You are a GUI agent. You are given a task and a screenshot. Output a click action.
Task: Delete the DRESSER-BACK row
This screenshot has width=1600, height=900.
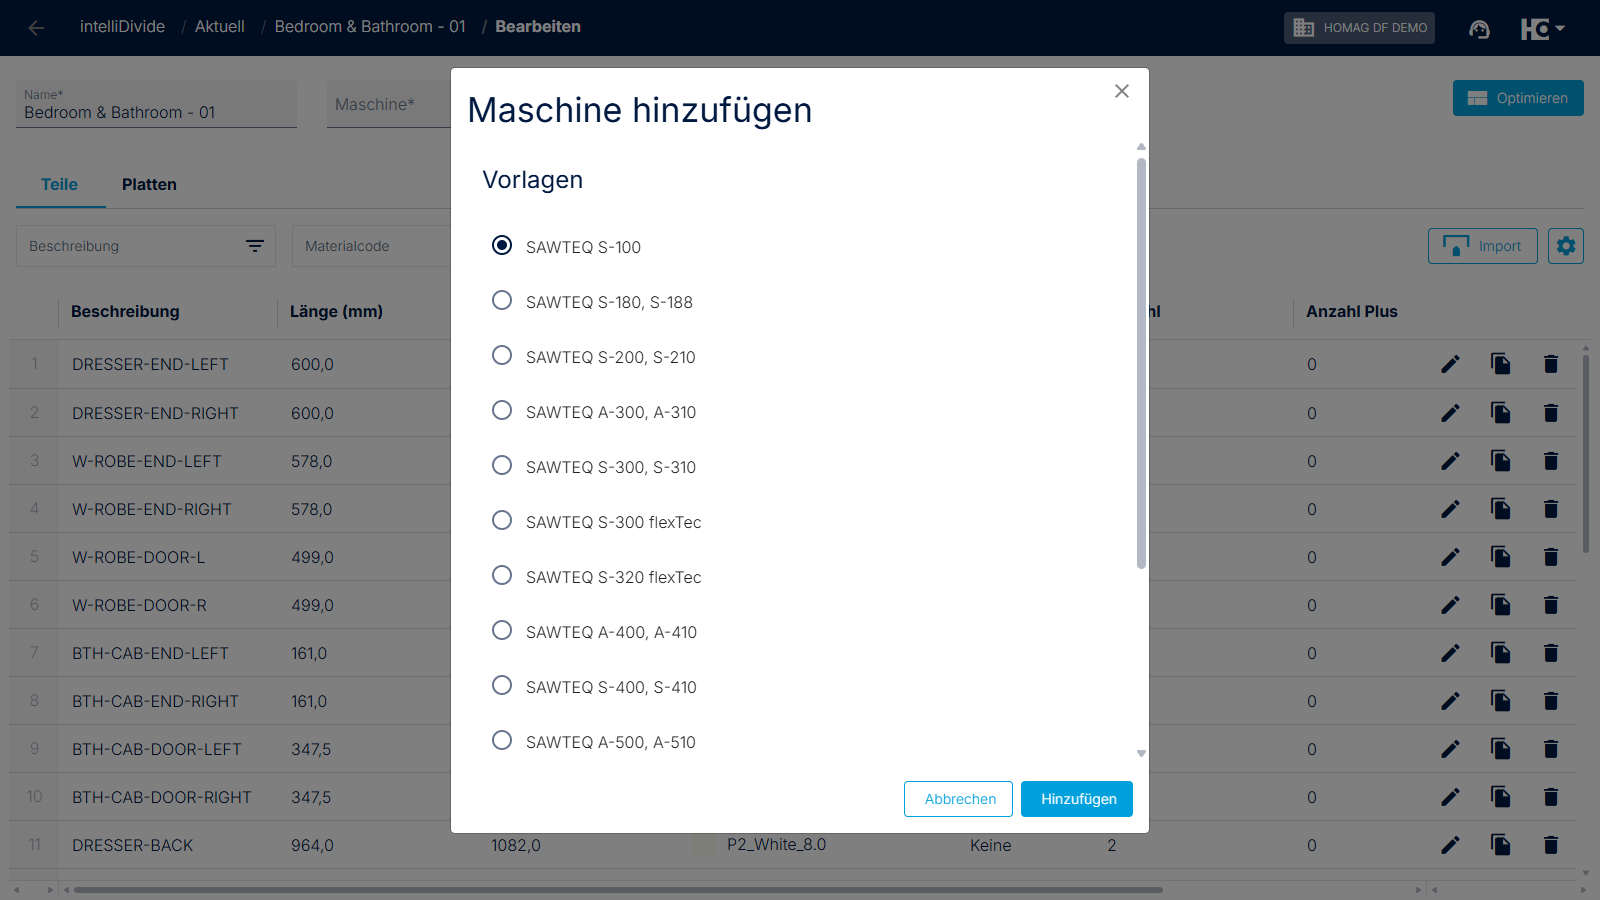(1551, 845)
